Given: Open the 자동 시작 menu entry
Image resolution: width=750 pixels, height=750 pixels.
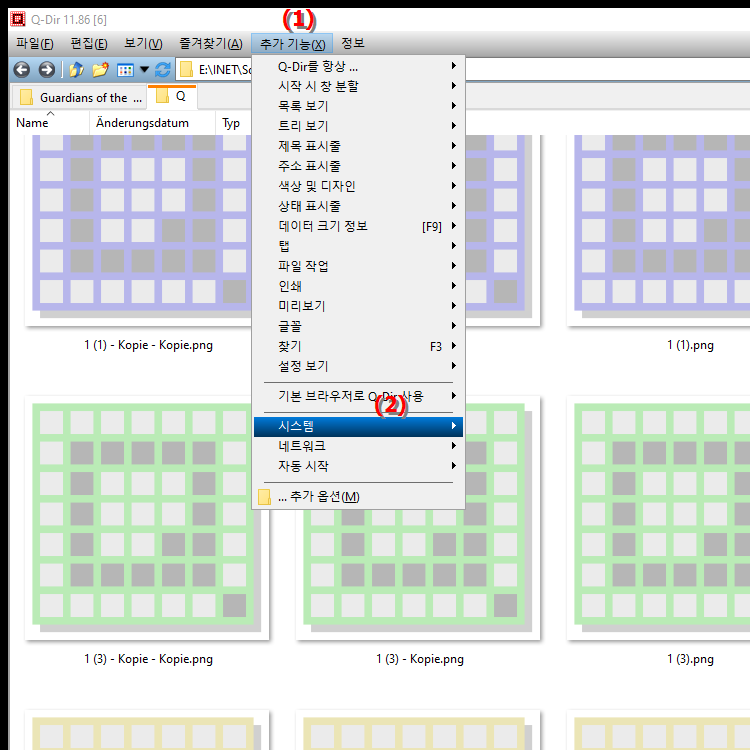Looking at the screenshot, I should (x=358, y=466).
